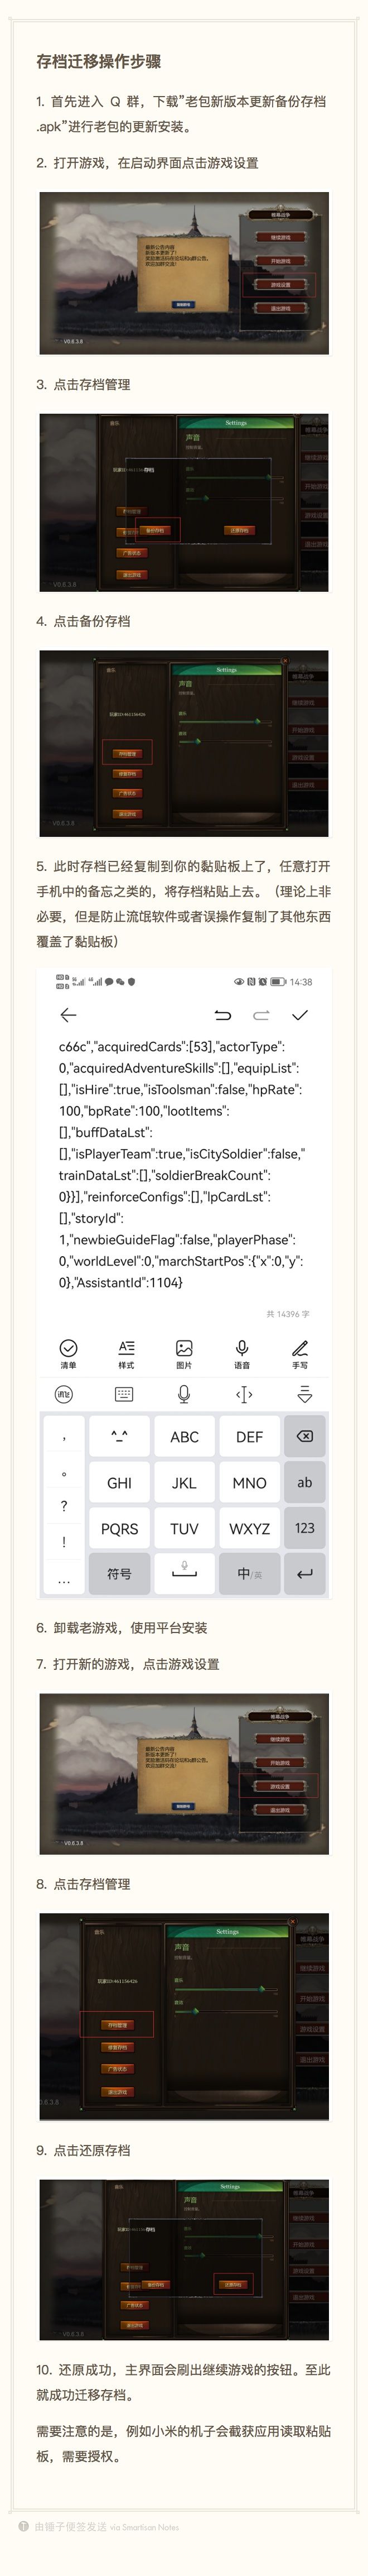Open the 样式 text style tool

click(x=126, y=1353)
